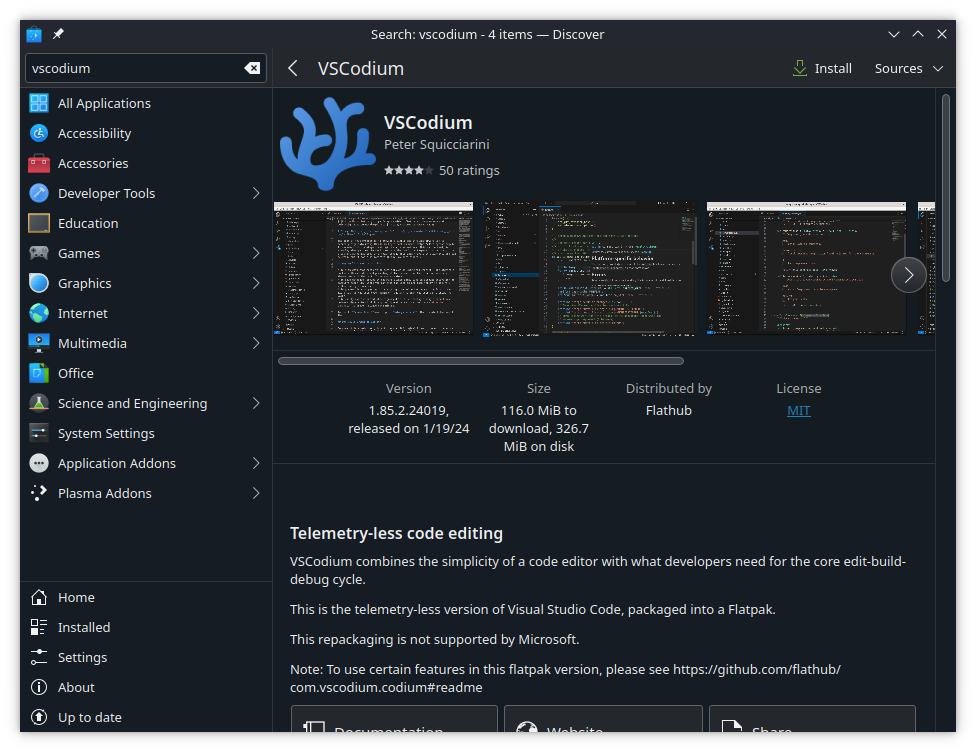Viewport: 976px width, 752px height.
Task: Click the Developer Tools icon
Action: 39,193
